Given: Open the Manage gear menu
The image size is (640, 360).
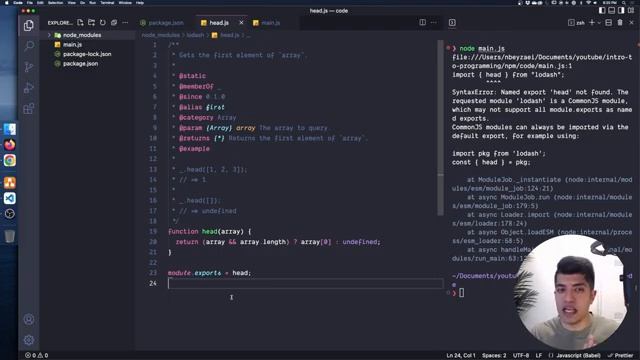Looking at the screenshot, I should point(29,340).
